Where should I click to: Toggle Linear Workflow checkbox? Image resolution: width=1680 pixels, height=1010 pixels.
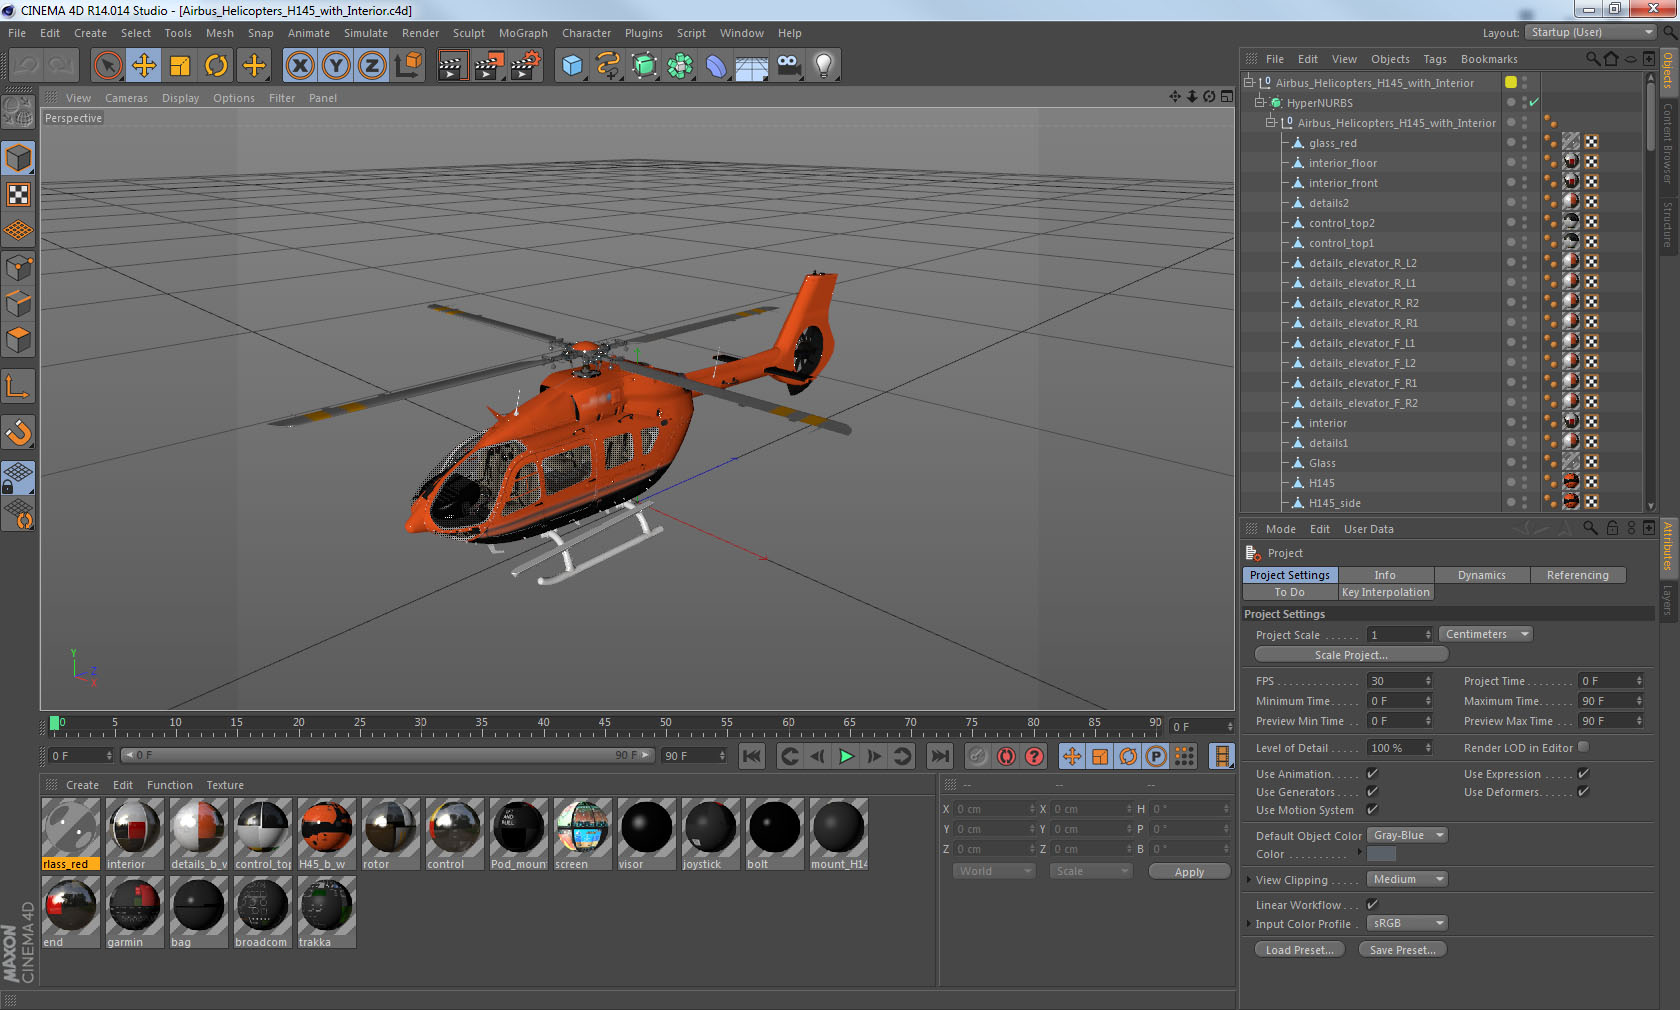1372,904
